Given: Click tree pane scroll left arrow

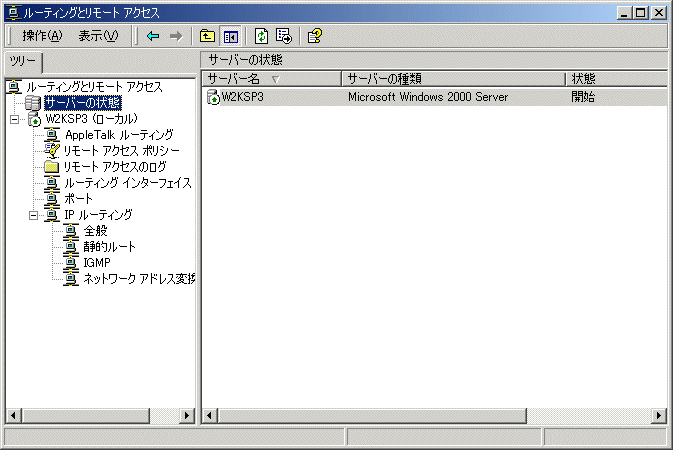Looking at the screenshot, I should 14,416.
